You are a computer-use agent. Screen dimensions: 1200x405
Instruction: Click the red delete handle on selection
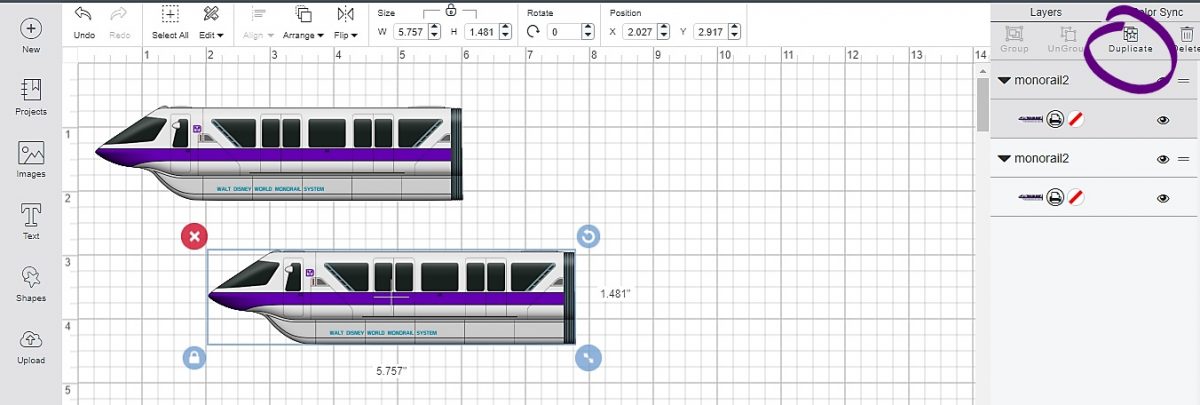click(x=194, y=236)
